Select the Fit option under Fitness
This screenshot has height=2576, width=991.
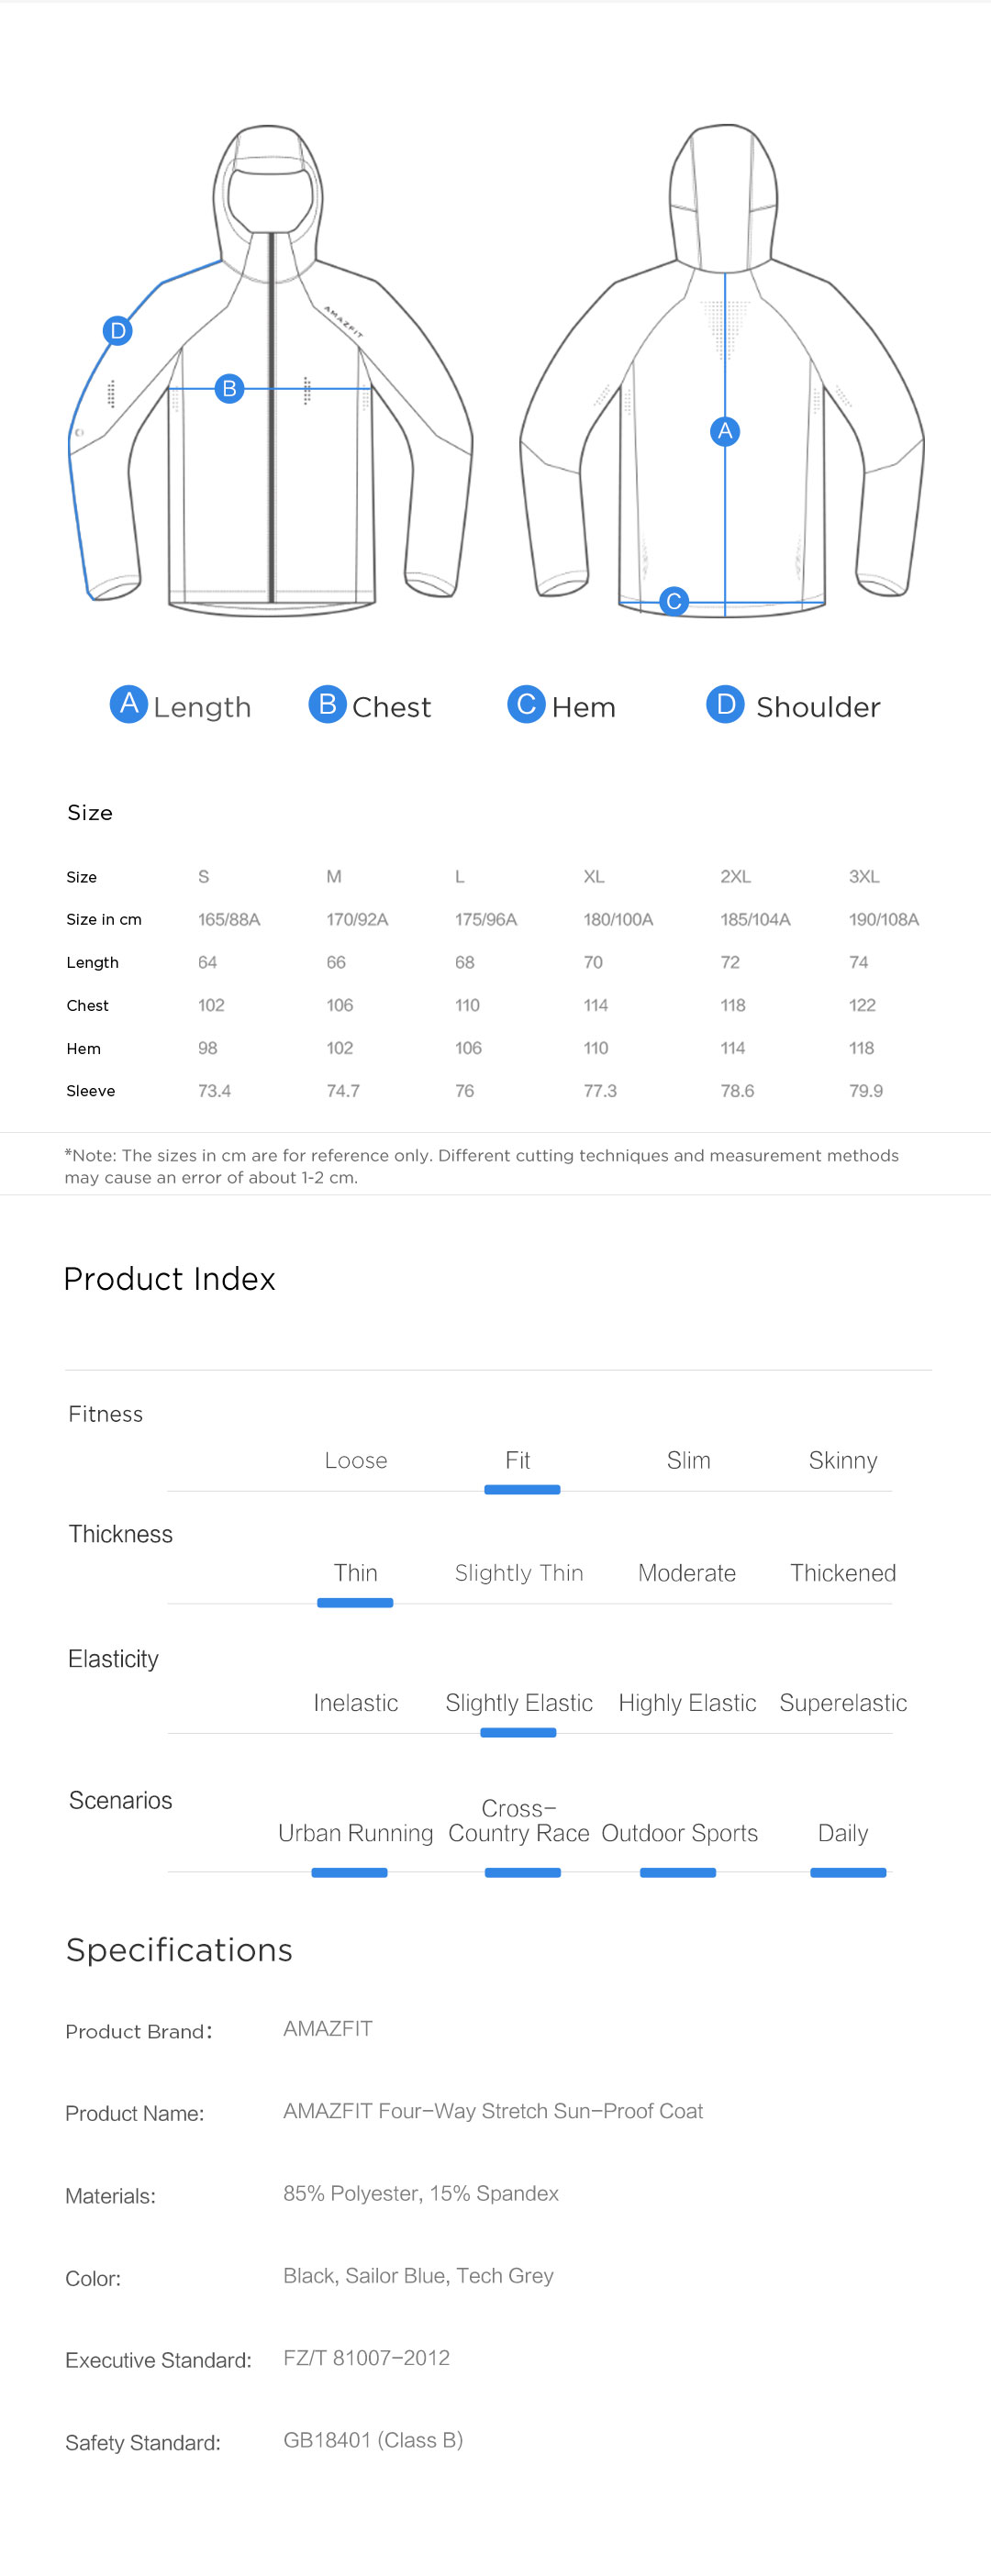point(518,1460)
